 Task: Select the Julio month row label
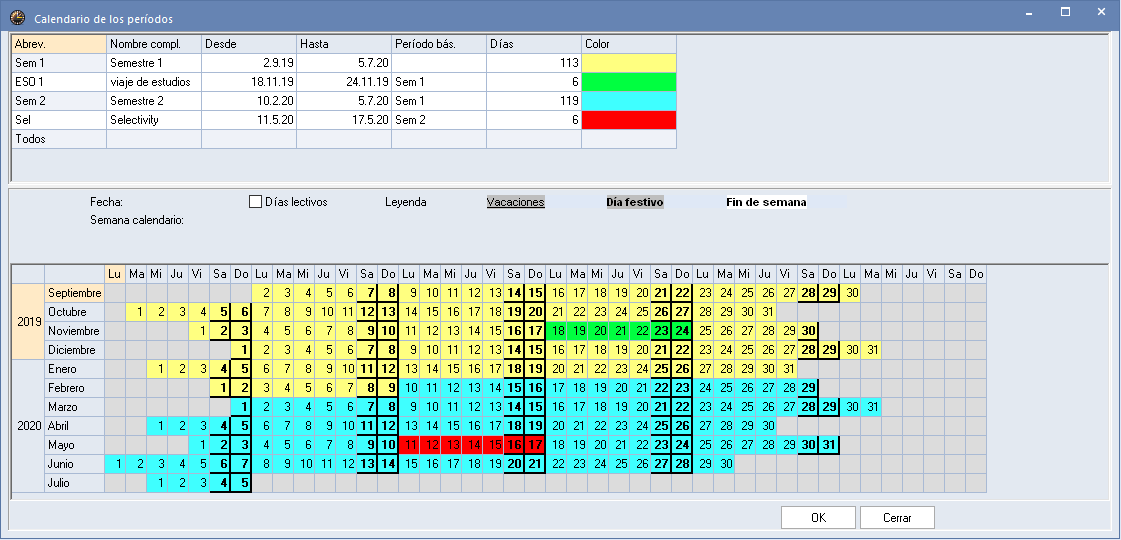point(74,483)
